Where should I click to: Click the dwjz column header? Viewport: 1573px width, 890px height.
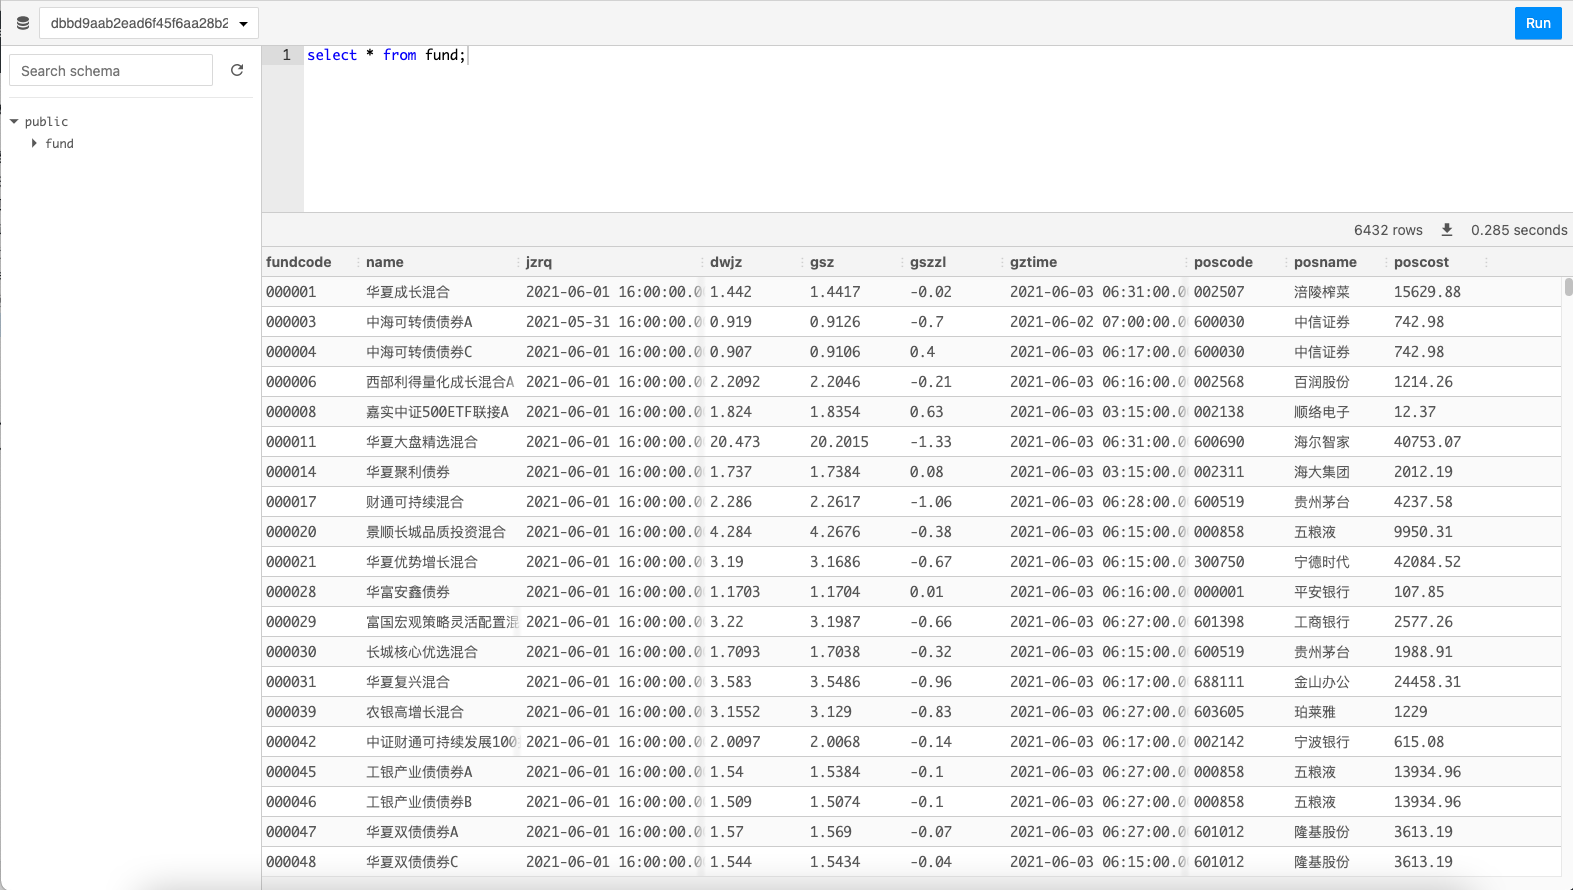point(726,262)
